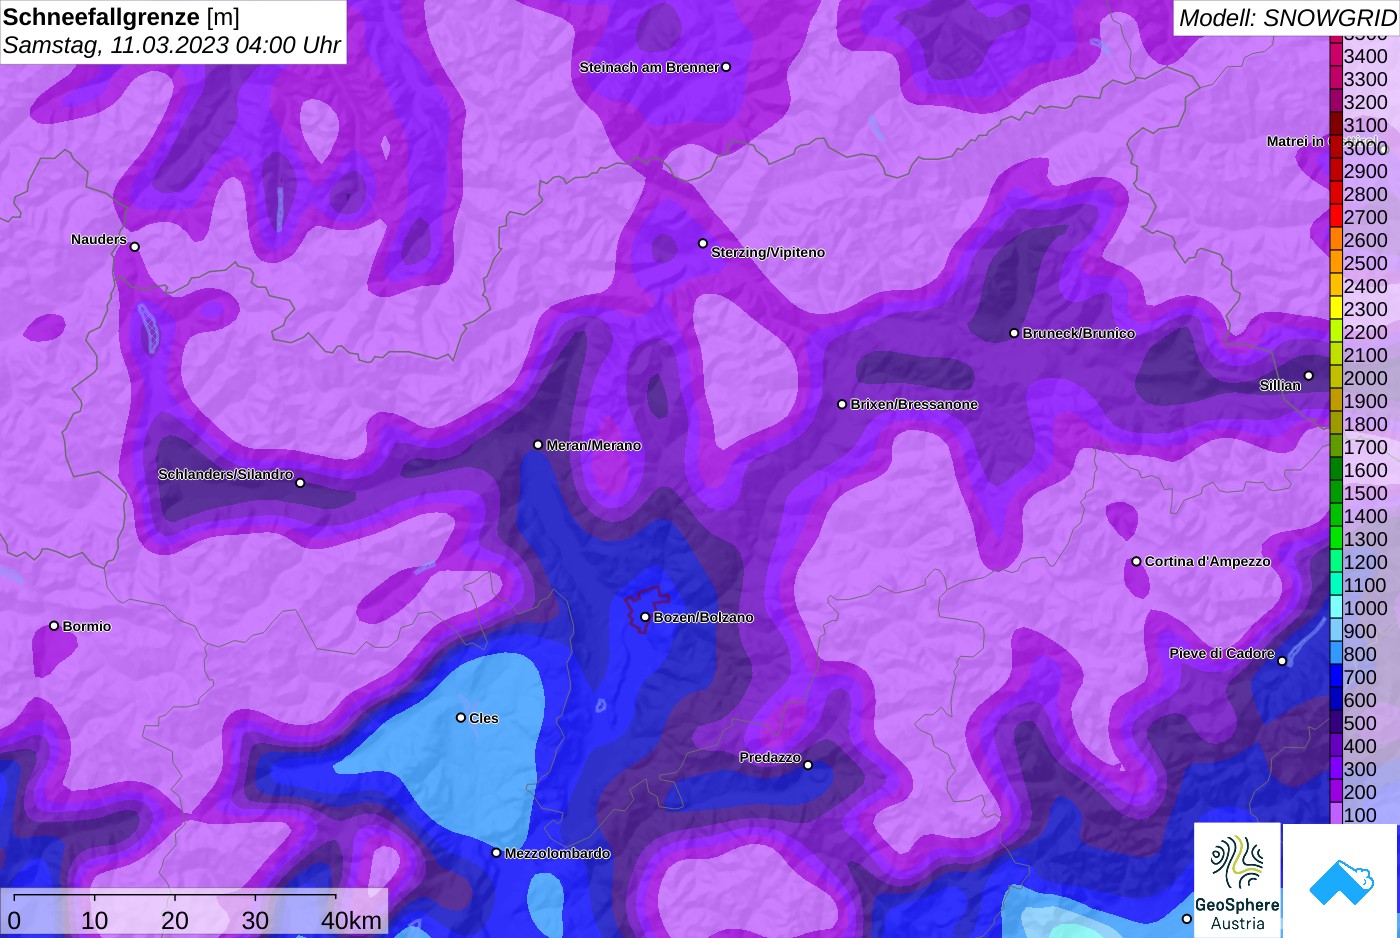Image resolution: width=1400 pixels, height=938 pixels.
Task: Select the '30' scale bar label
Action: (x=255, y=920)
